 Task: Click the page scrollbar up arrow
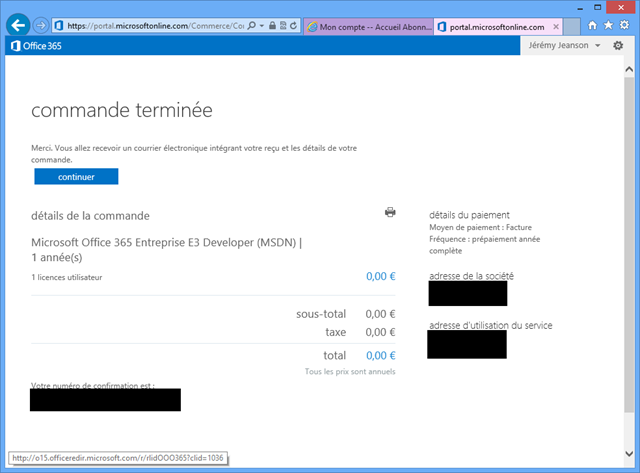(x=629, y=69)
